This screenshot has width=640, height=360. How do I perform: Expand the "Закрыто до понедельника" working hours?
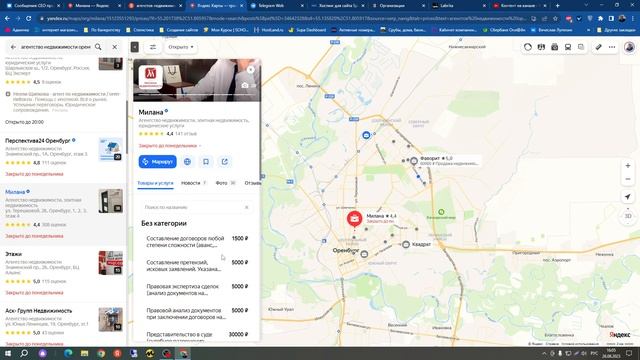coord(169,146)
